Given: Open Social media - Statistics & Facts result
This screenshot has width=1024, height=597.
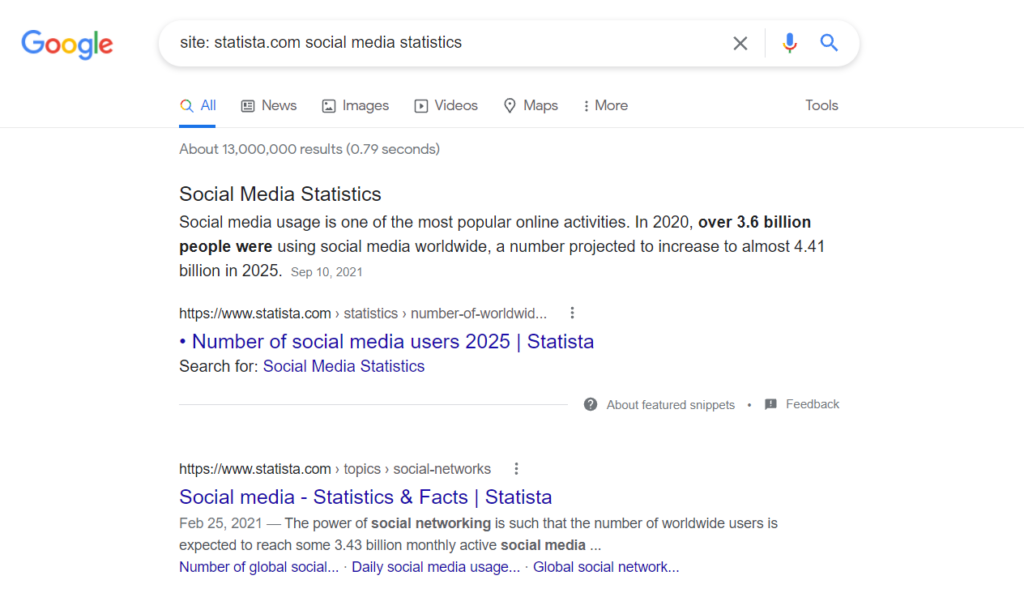Looking at the screenshot, I should point(365,496).
